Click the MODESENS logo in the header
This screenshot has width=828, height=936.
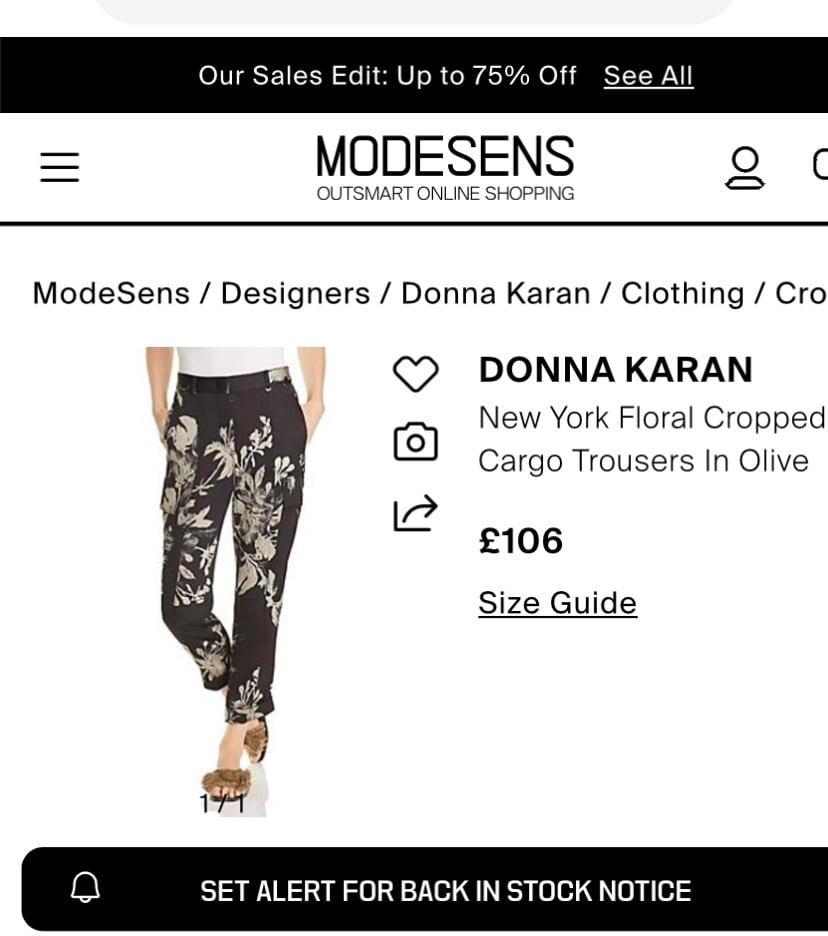(445, 168)
